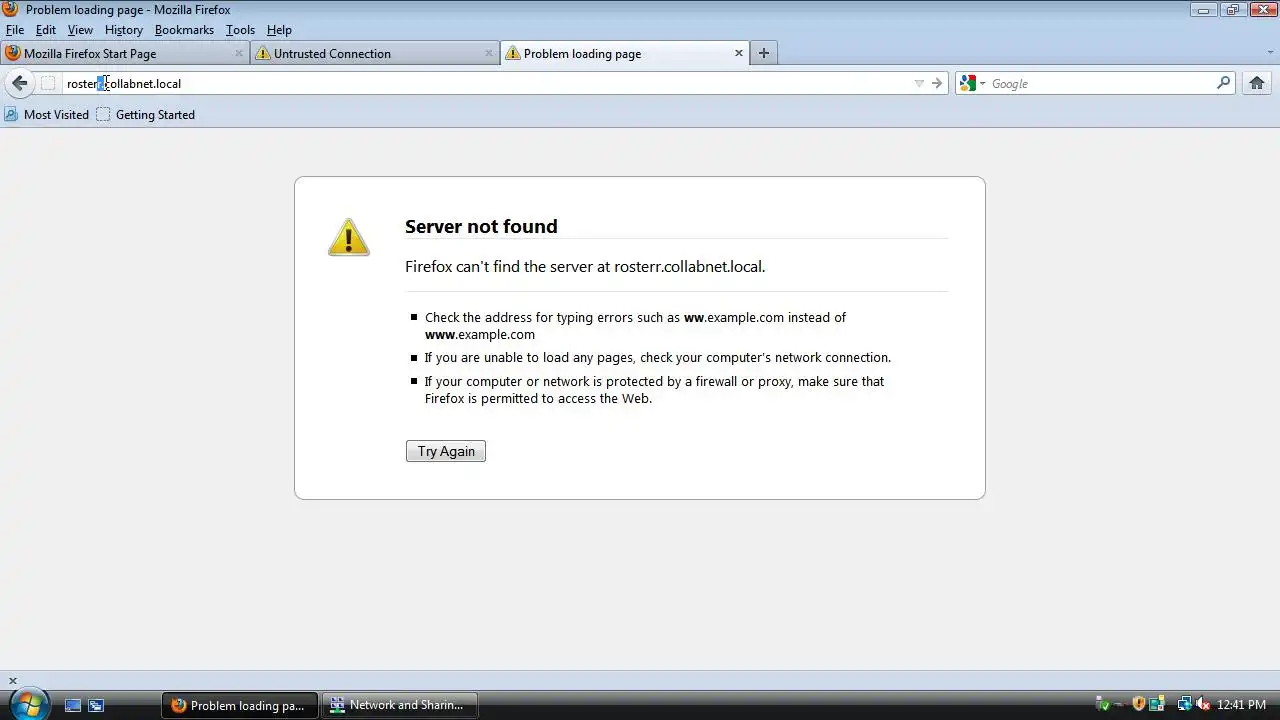Activate Problem loading page taskbar button
This screenshot has width=1280, height=720.
pyautogui.click(x=240, y=705)
